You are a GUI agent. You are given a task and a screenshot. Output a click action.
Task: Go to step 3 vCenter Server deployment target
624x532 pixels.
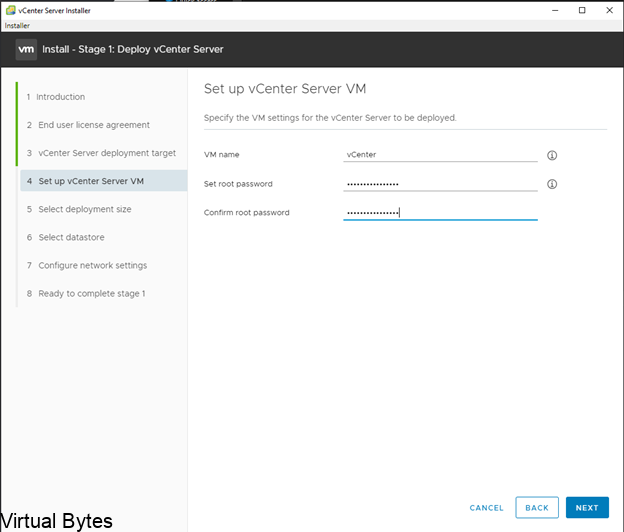click(101, 153)
